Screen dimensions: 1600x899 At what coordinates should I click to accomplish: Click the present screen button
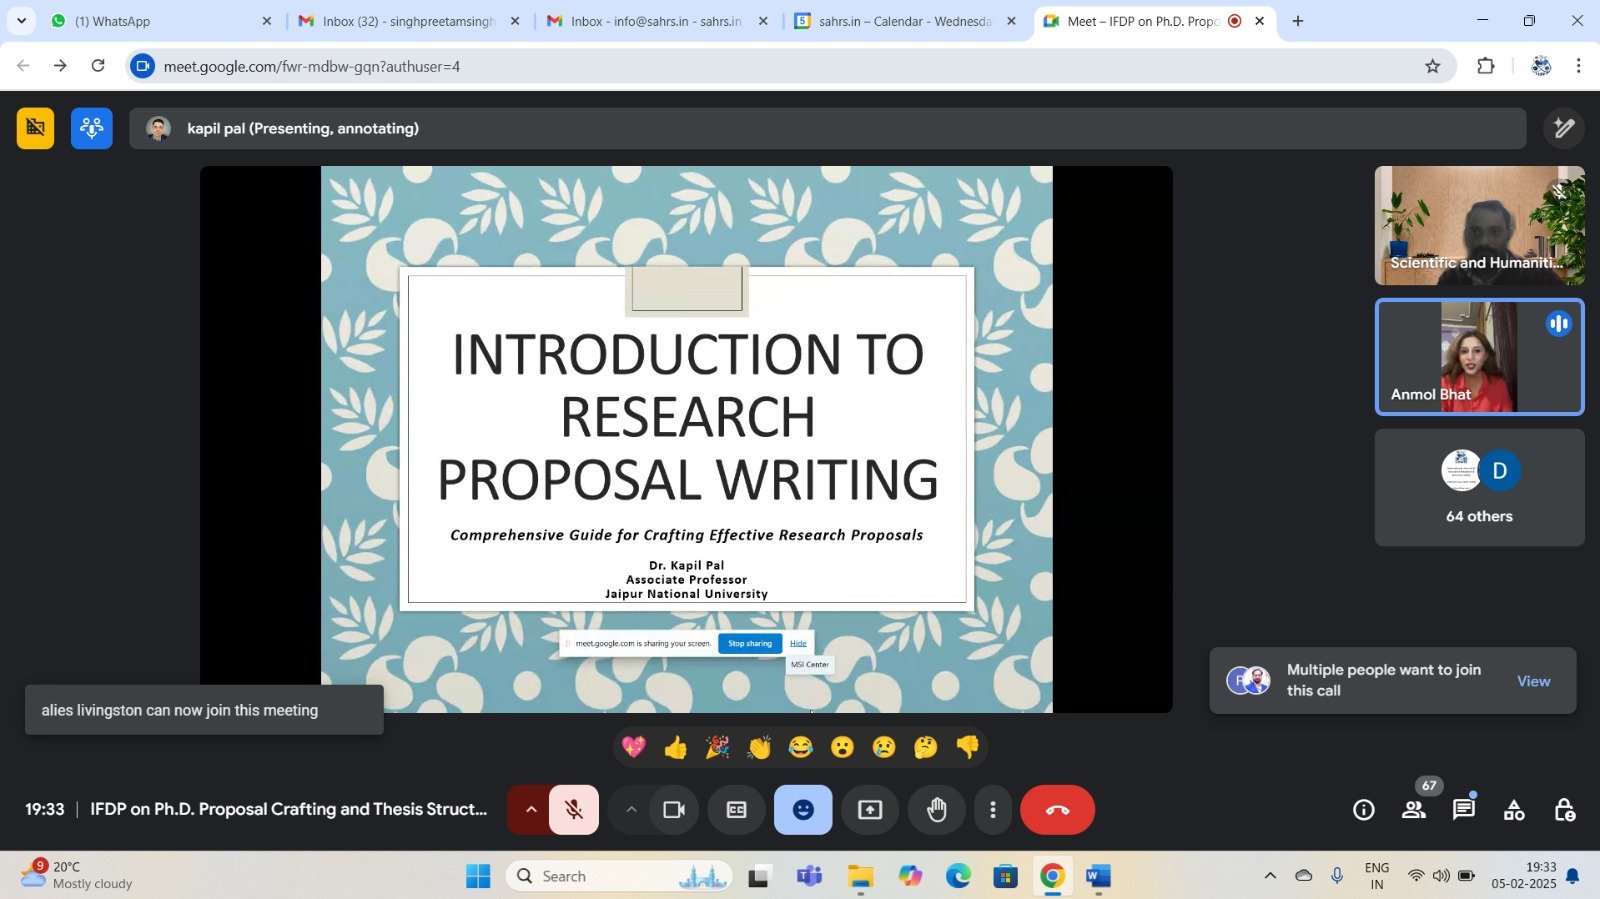tap(870, 810)
